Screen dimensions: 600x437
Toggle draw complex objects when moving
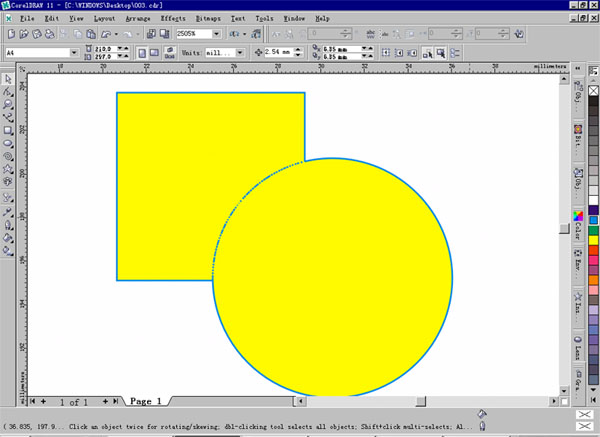(427, 54)
